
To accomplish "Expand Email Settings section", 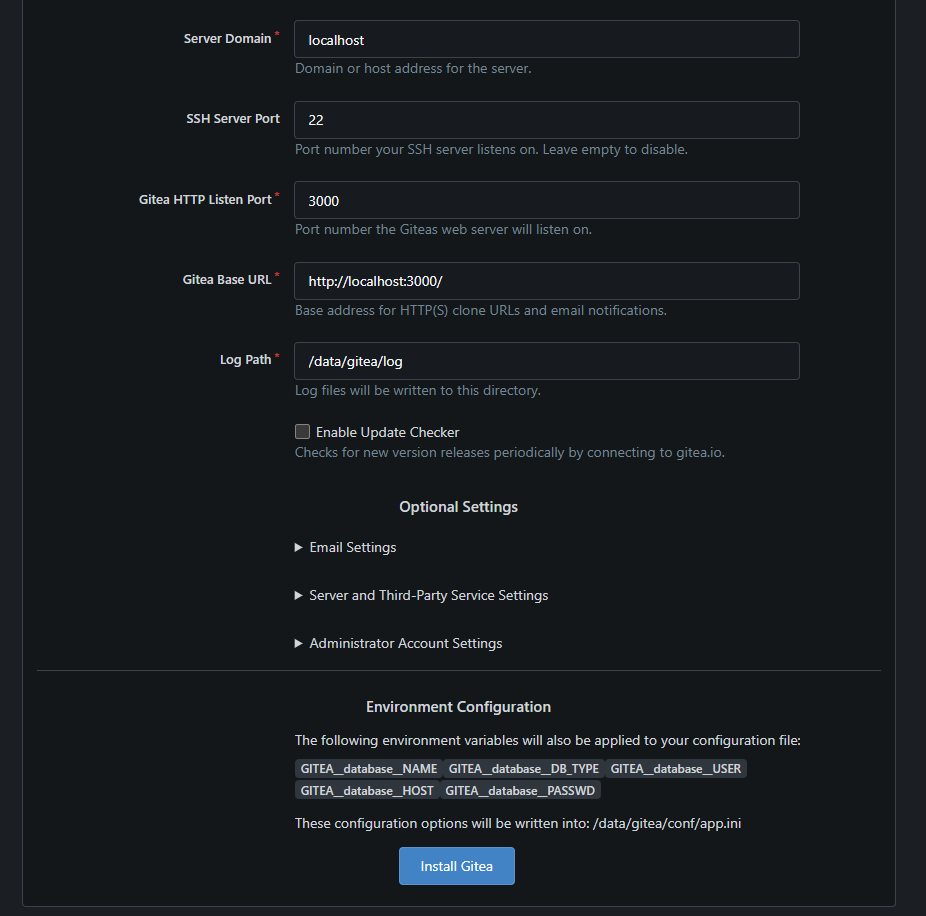I will [345, 547].
